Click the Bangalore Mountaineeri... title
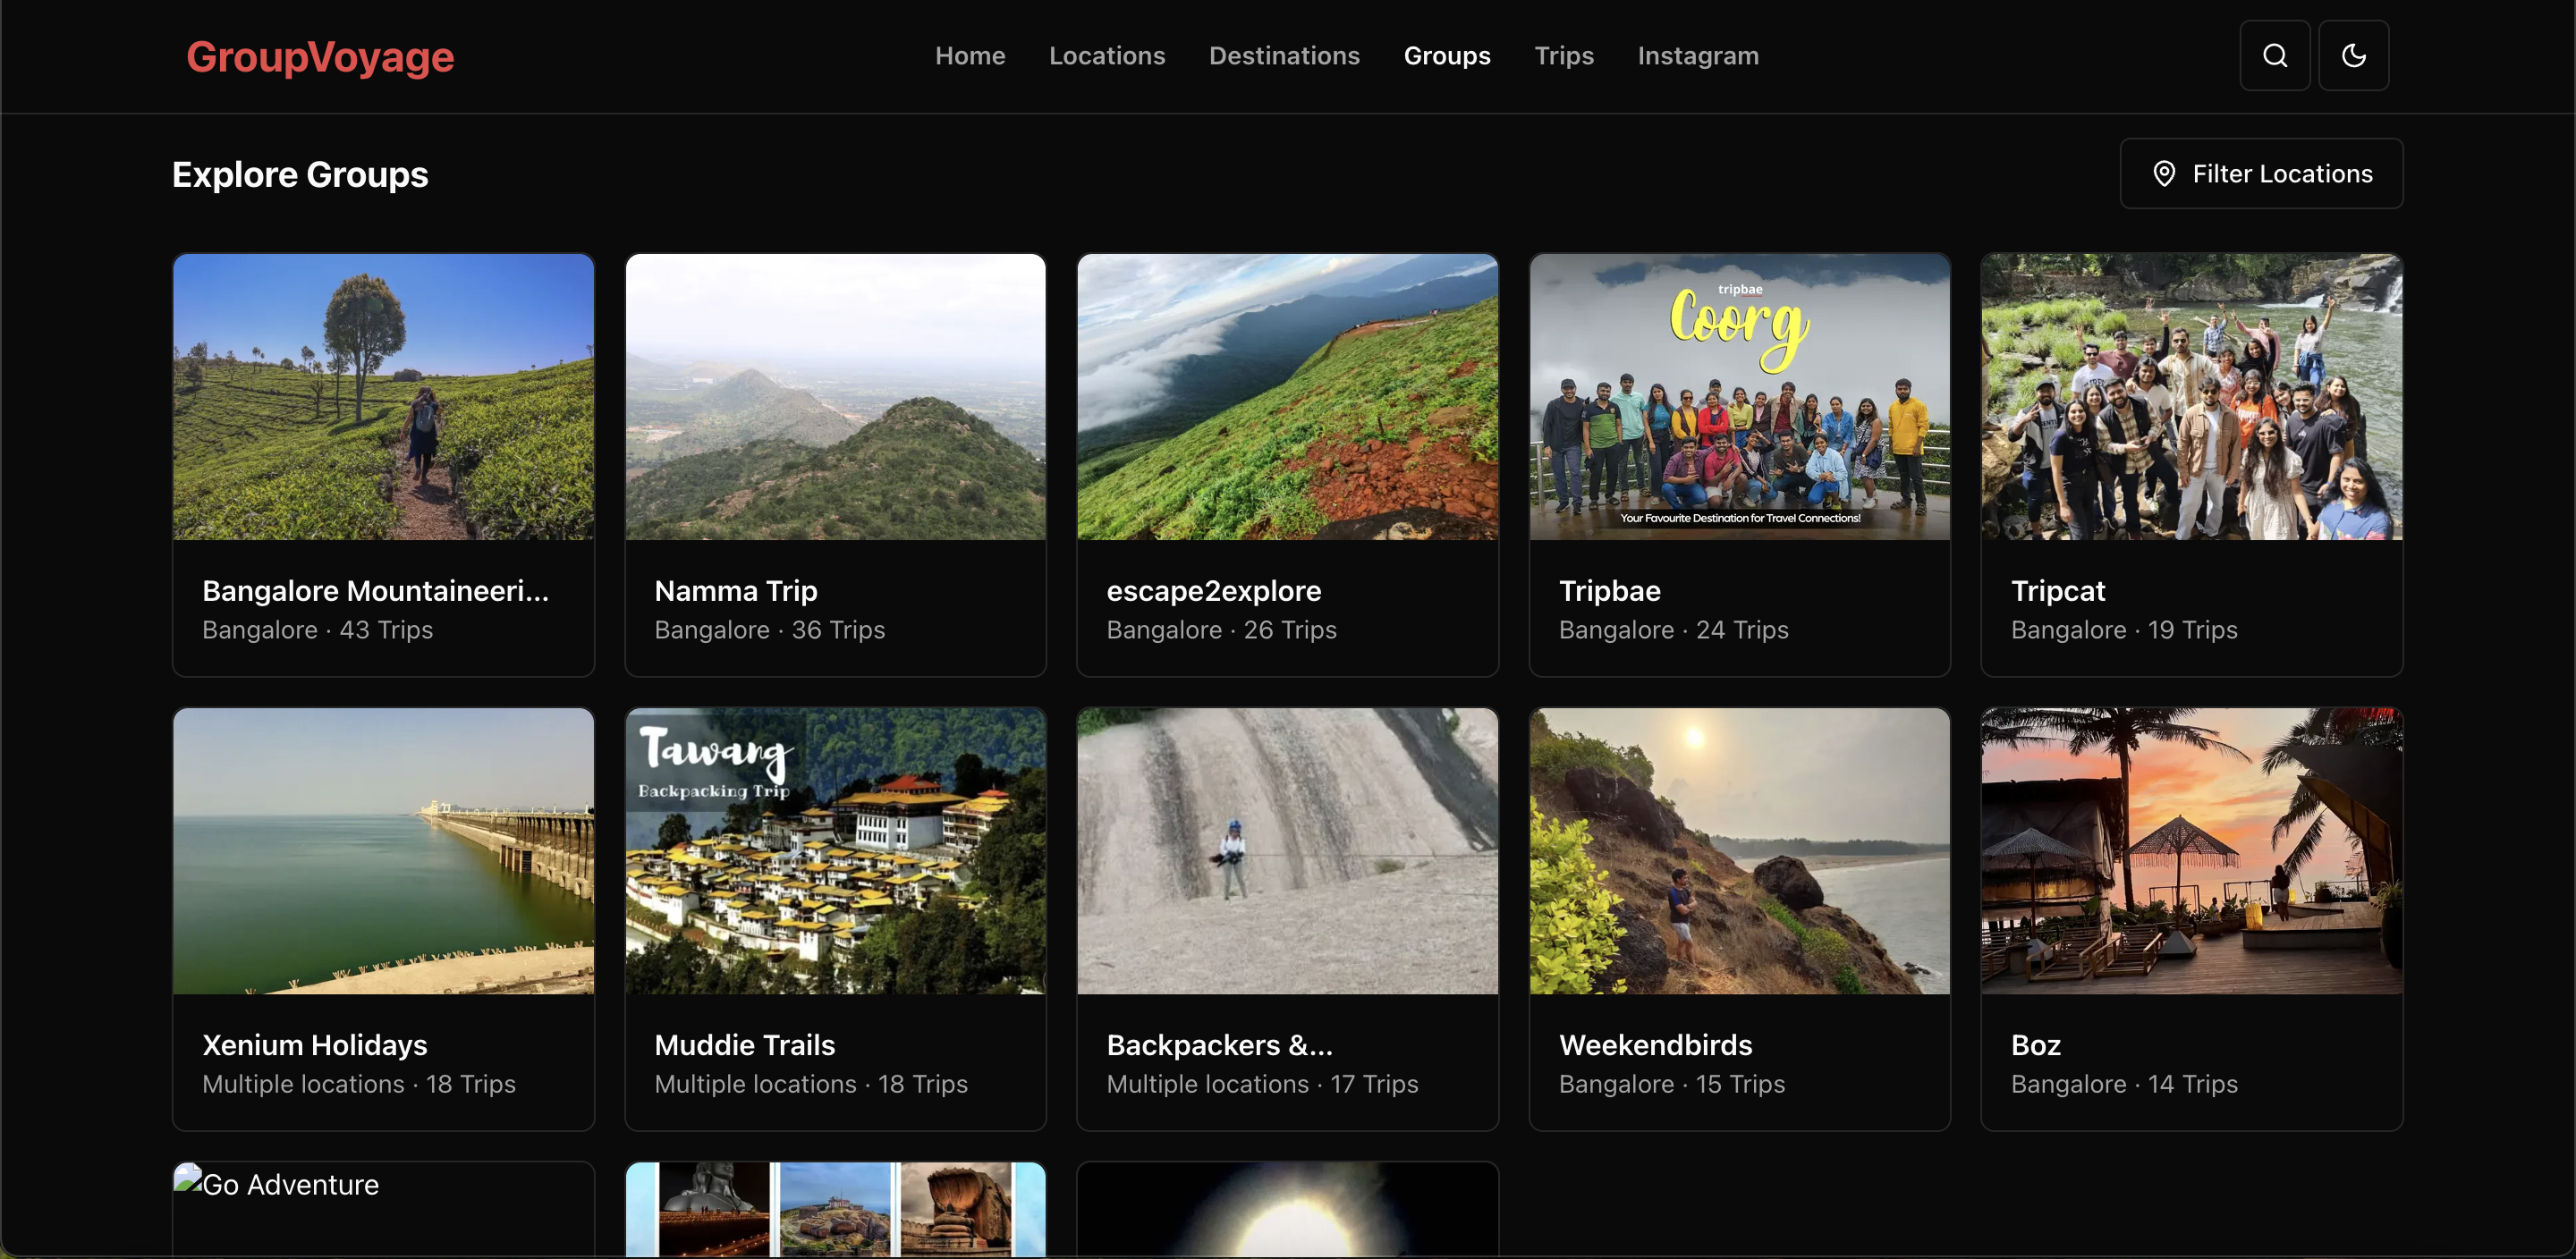The height and width of the screenshot is (1259, 2576). click(x=375, y=591)
